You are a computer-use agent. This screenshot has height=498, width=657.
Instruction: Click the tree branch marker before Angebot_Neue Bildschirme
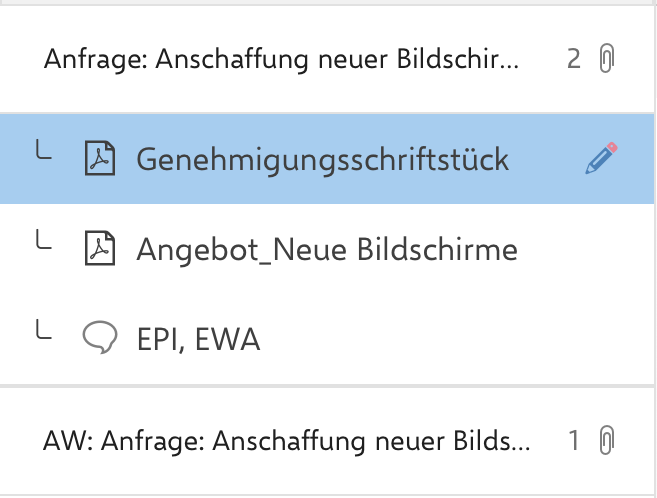(43, 244)
